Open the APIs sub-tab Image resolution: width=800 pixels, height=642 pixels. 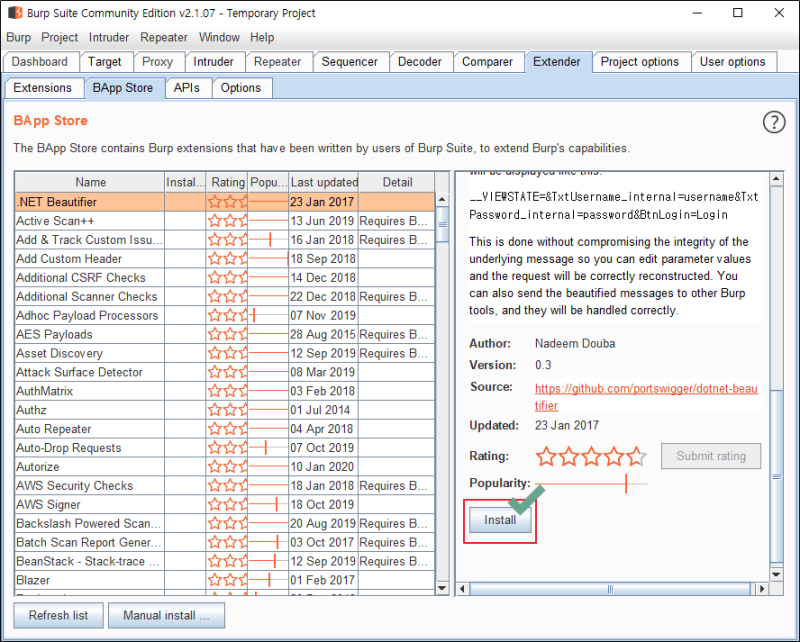pyautogui.click(x=187, y=88)
